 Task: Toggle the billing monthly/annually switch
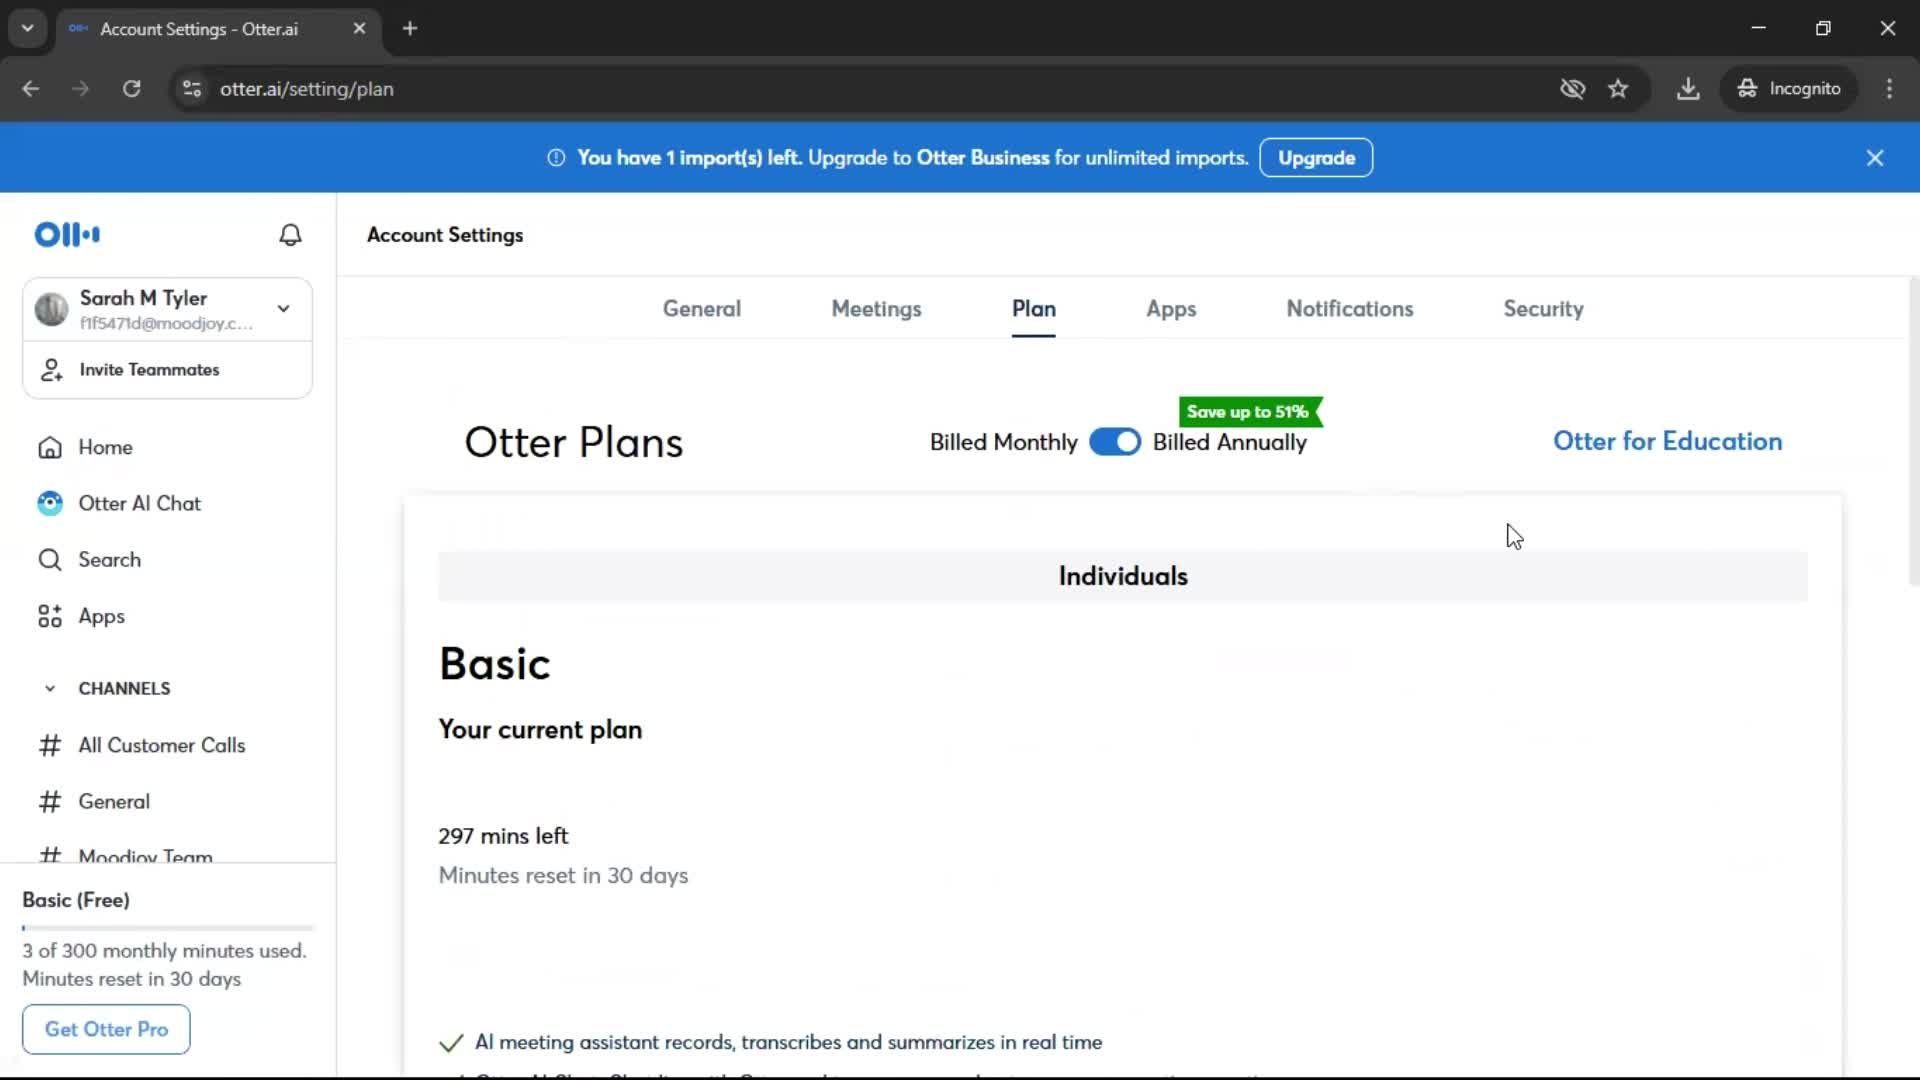[x=1114, y=442]
